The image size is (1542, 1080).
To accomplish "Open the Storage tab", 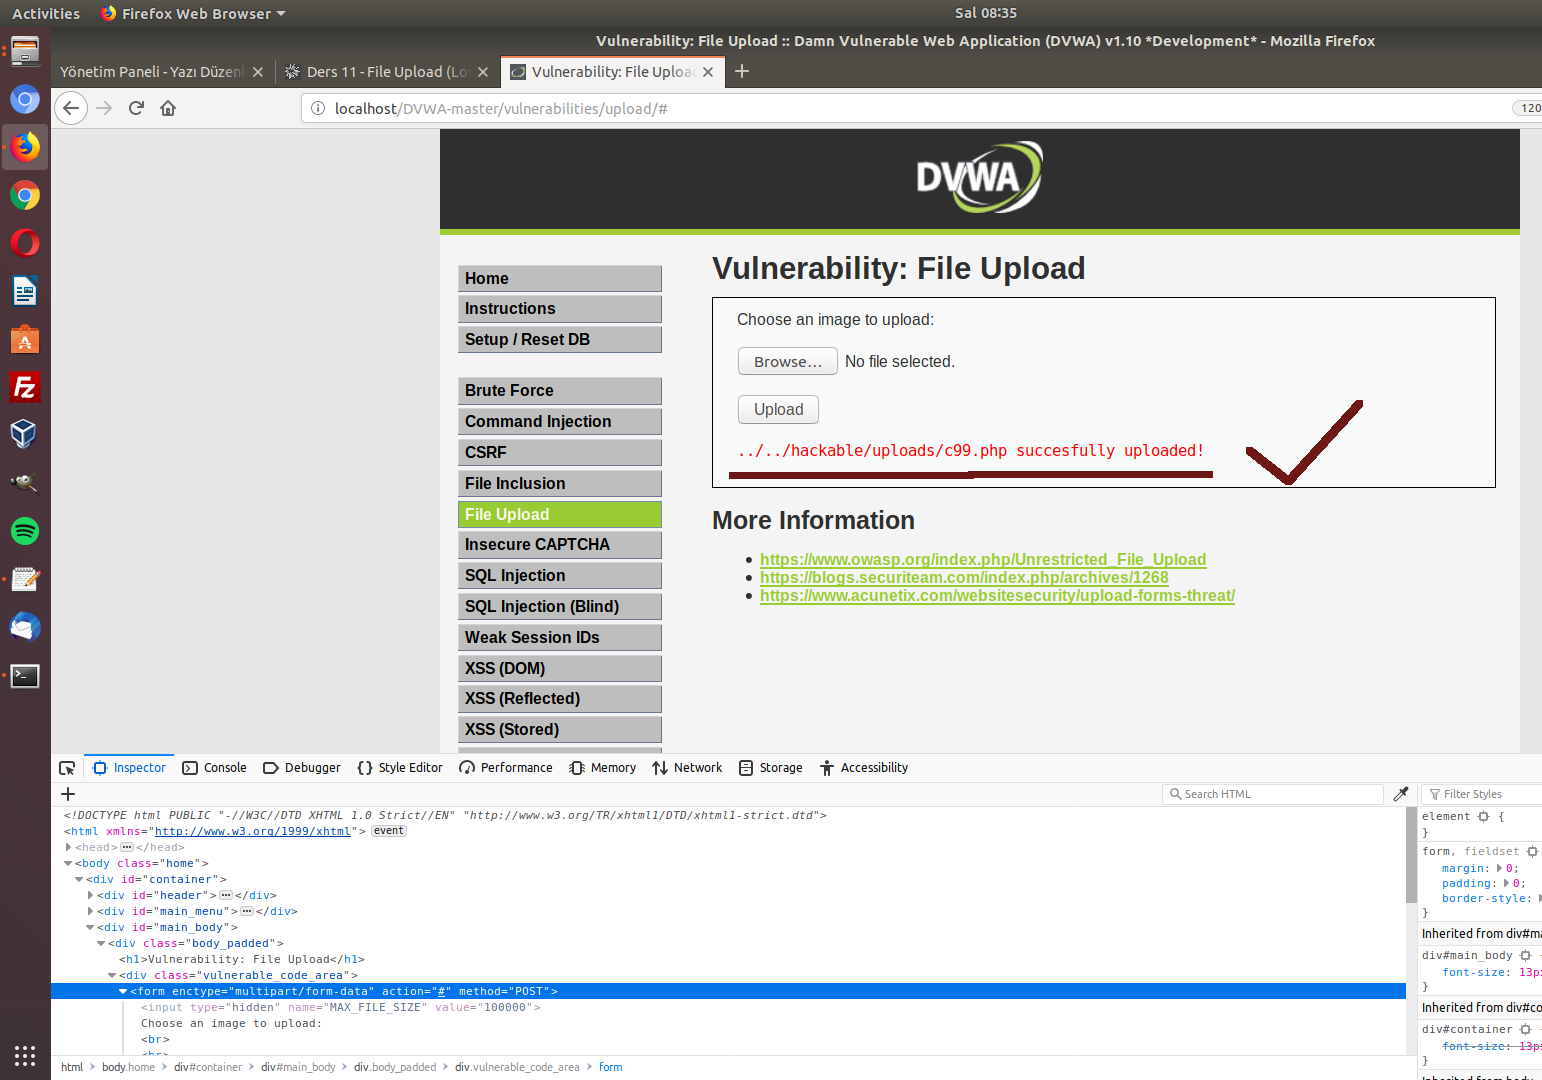I will point(770,768).
